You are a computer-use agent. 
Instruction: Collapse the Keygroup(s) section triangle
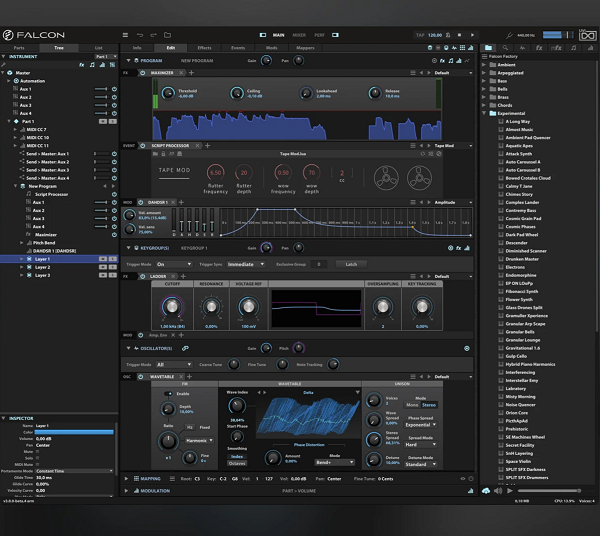[129, 248]
